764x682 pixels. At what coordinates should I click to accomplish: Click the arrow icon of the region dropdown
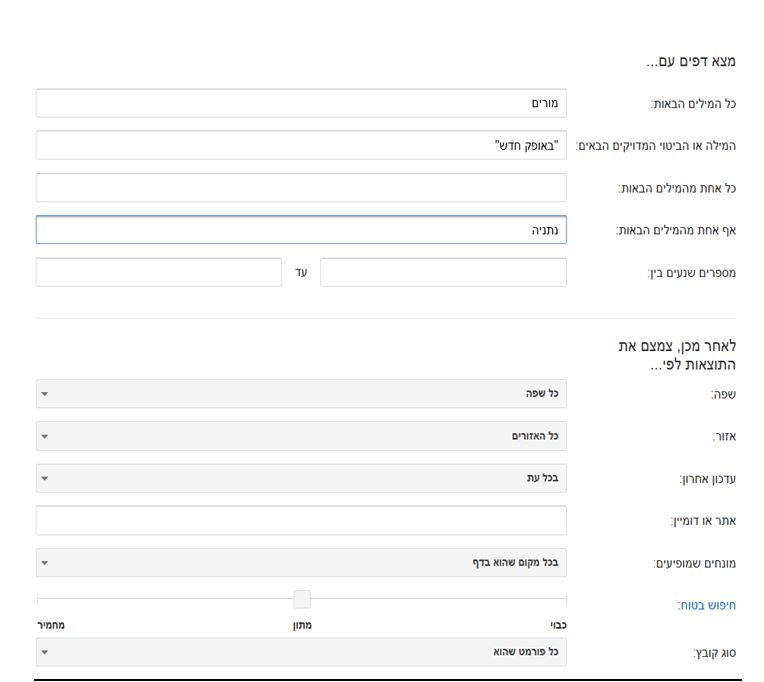click(45, 436)
